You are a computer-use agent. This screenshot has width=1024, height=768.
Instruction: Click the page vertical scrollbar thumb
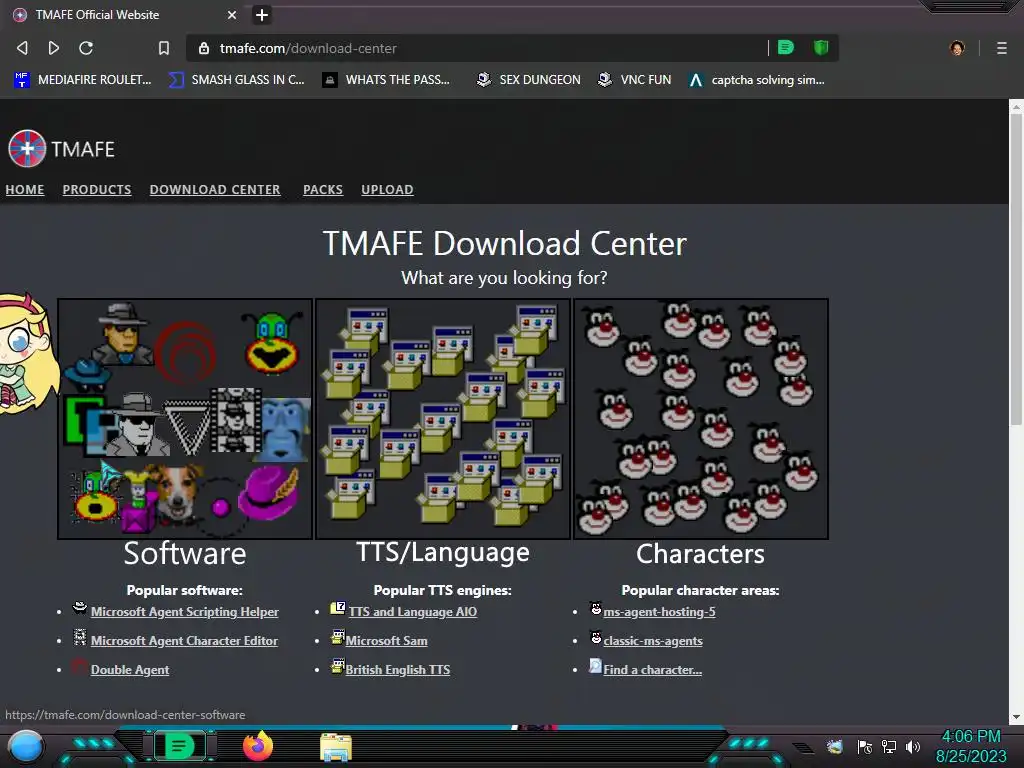click(x=1016, y=268)
